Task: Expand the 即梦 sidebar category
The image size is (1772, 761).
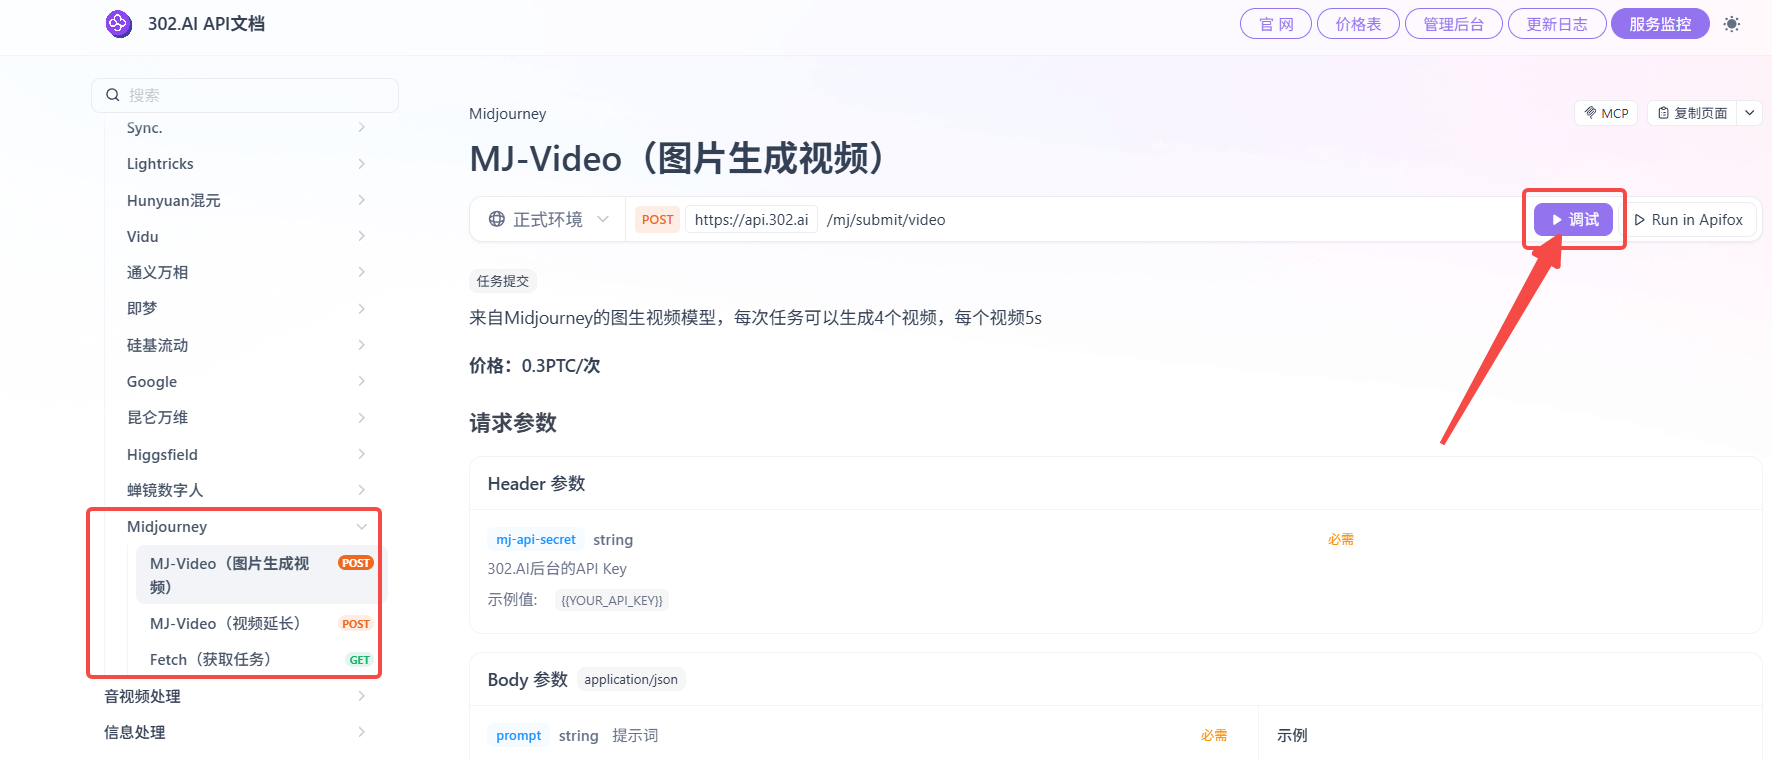Action: click(245, 309)
